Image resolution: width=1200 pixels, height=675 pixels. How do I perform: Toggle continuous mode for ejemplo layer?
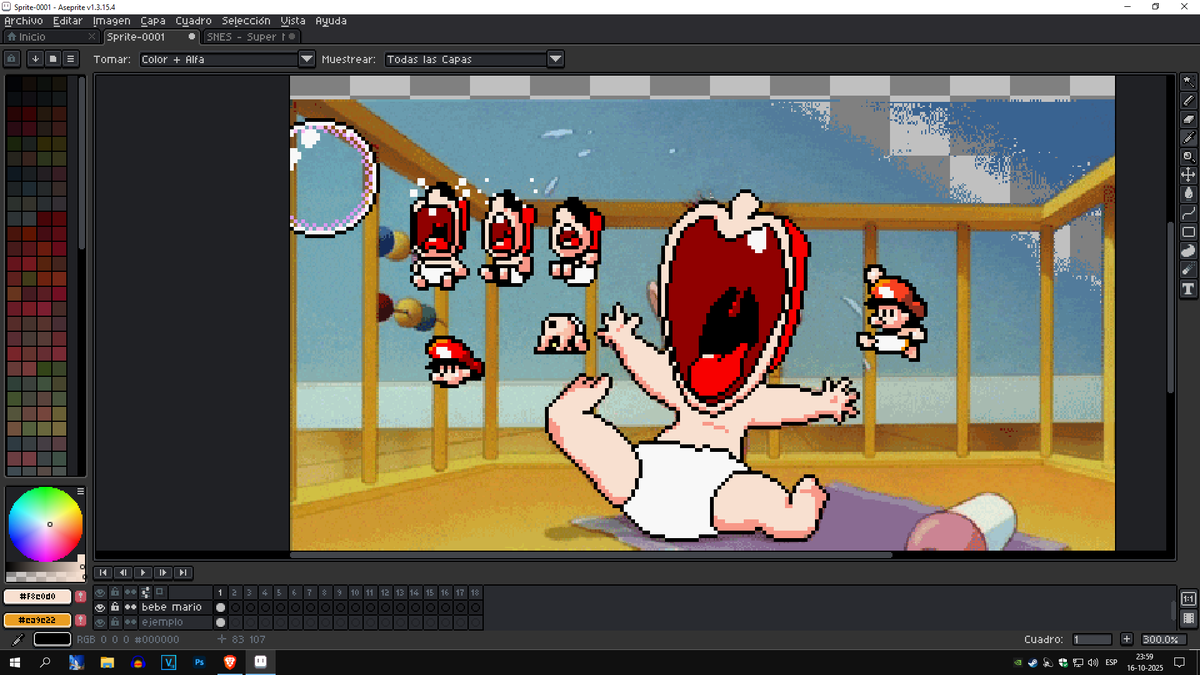click(x=130, y=622)
